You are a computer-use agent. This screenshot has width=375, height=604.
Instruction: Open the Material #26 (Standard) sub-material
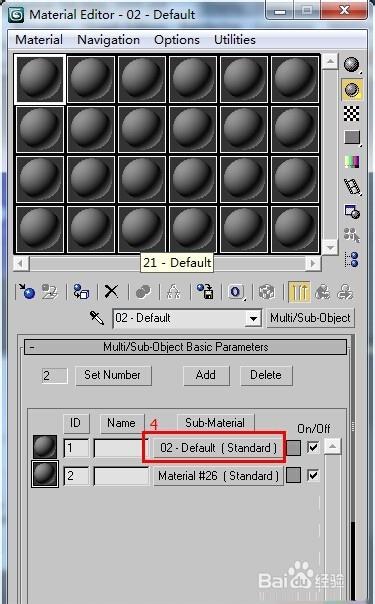[x=218, y=476]
